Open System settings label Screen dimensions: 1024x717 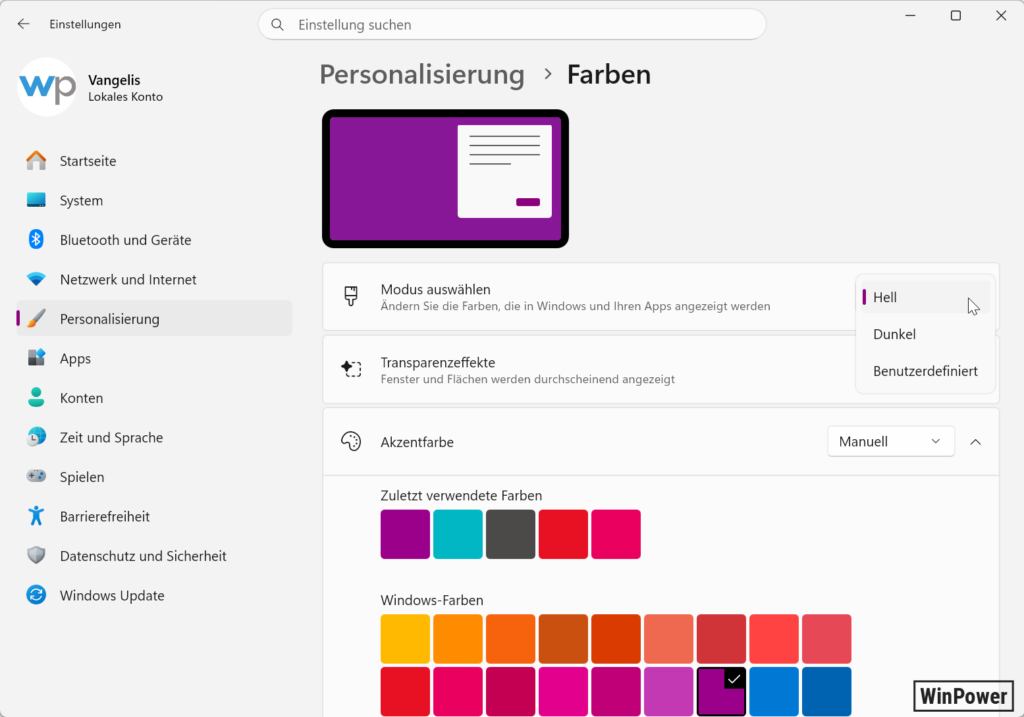[x=81, y=200]
